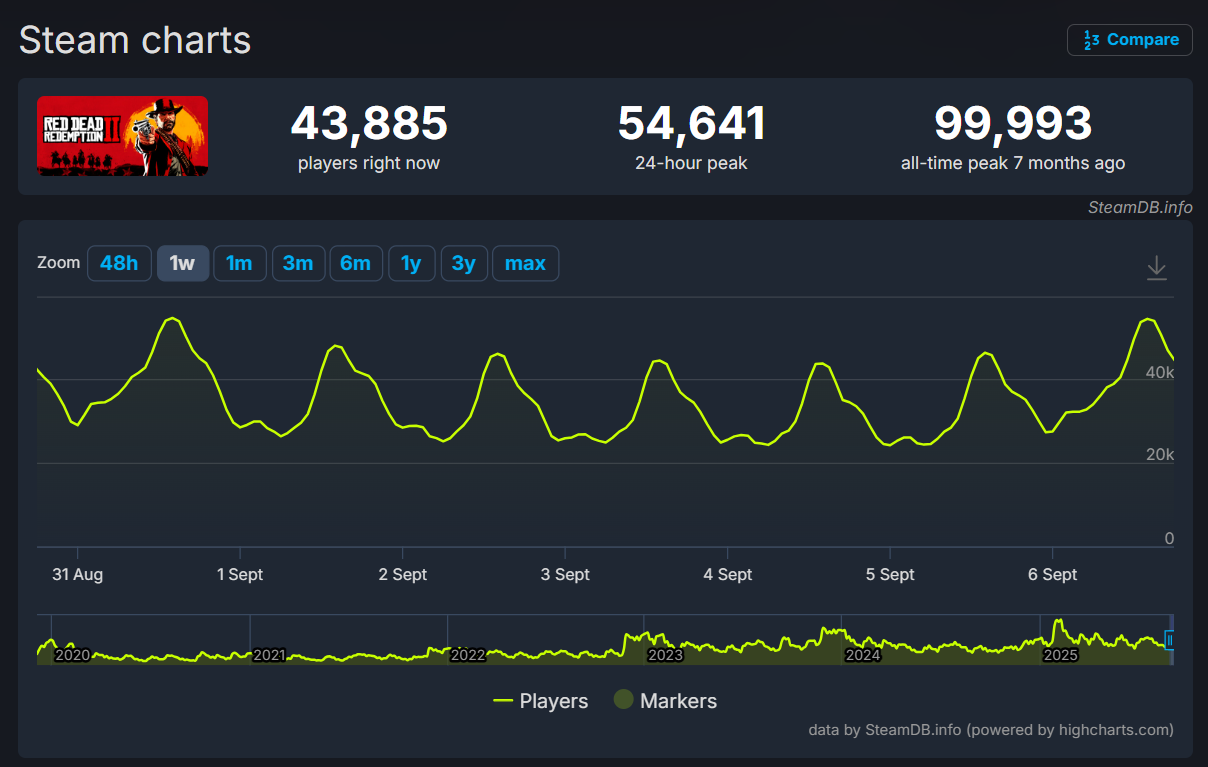The width and height of the screenshot is (1208, 767).
Task: Click the 20k y-axis label
Action: [x=1160, y=455]
